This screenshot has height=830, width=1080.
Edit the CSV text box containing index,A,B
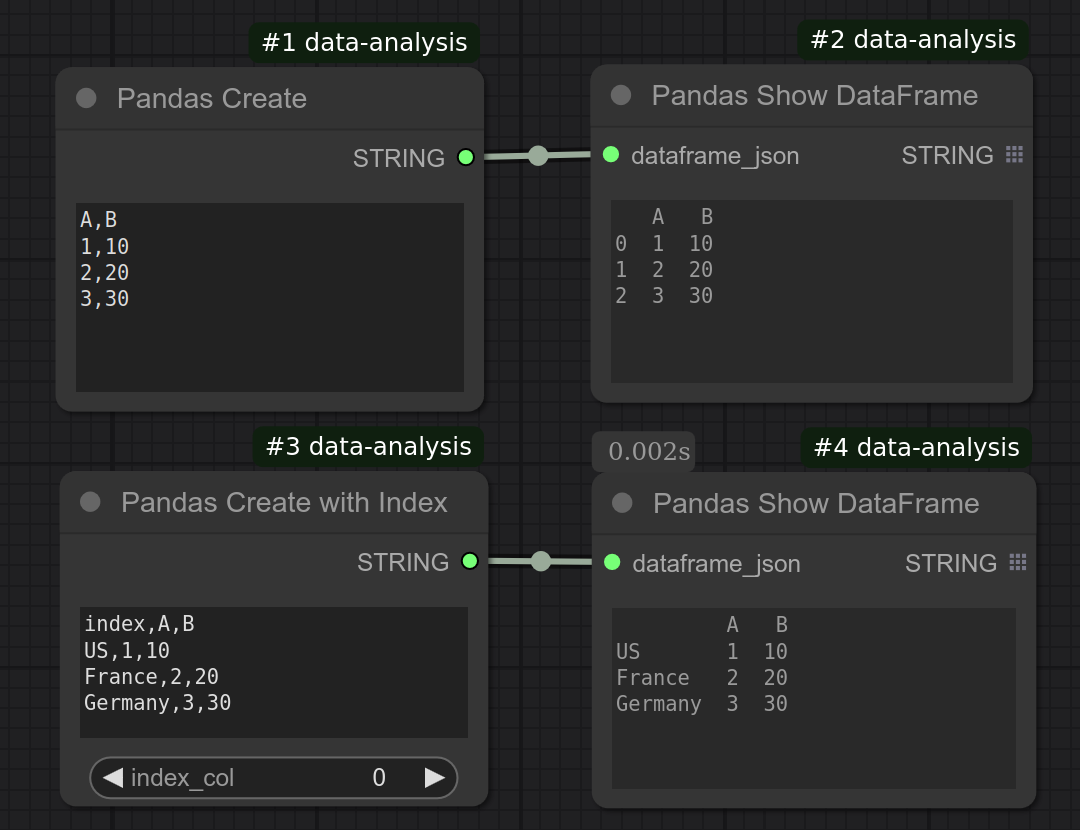click(x=273, y=672)
